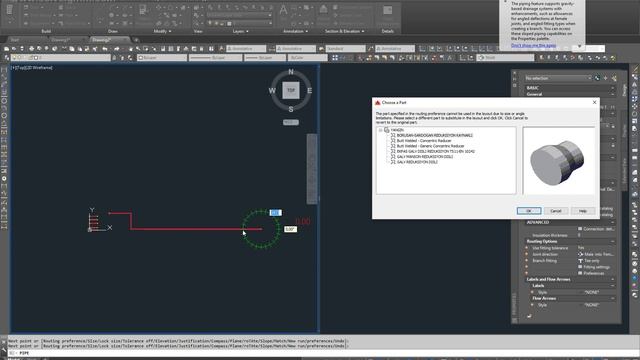Click OK in the Choose a Part dialog
This screenshot has width=640, height=360.
(x=529, y=211)
